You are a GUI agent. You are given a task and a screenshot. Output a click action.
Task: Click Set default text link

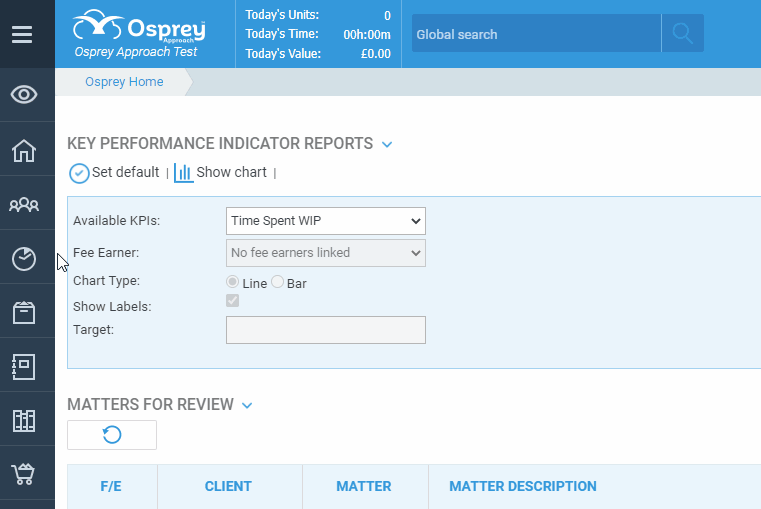[126, 172]
